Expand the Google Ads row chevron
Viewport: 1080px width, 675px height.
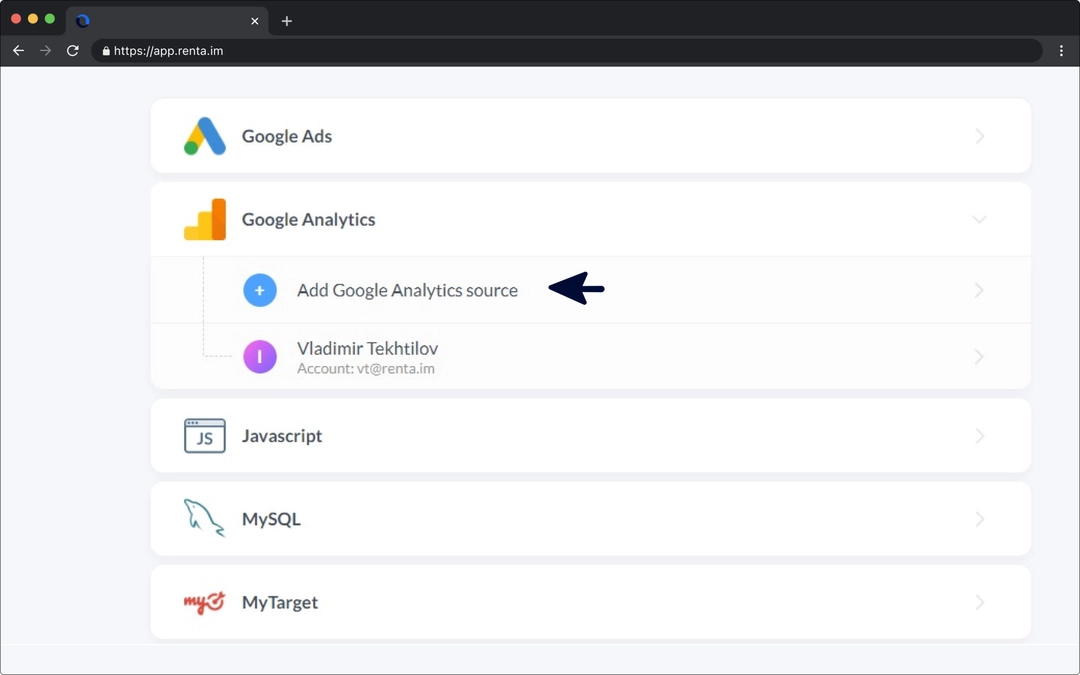(x=979, y=136)
